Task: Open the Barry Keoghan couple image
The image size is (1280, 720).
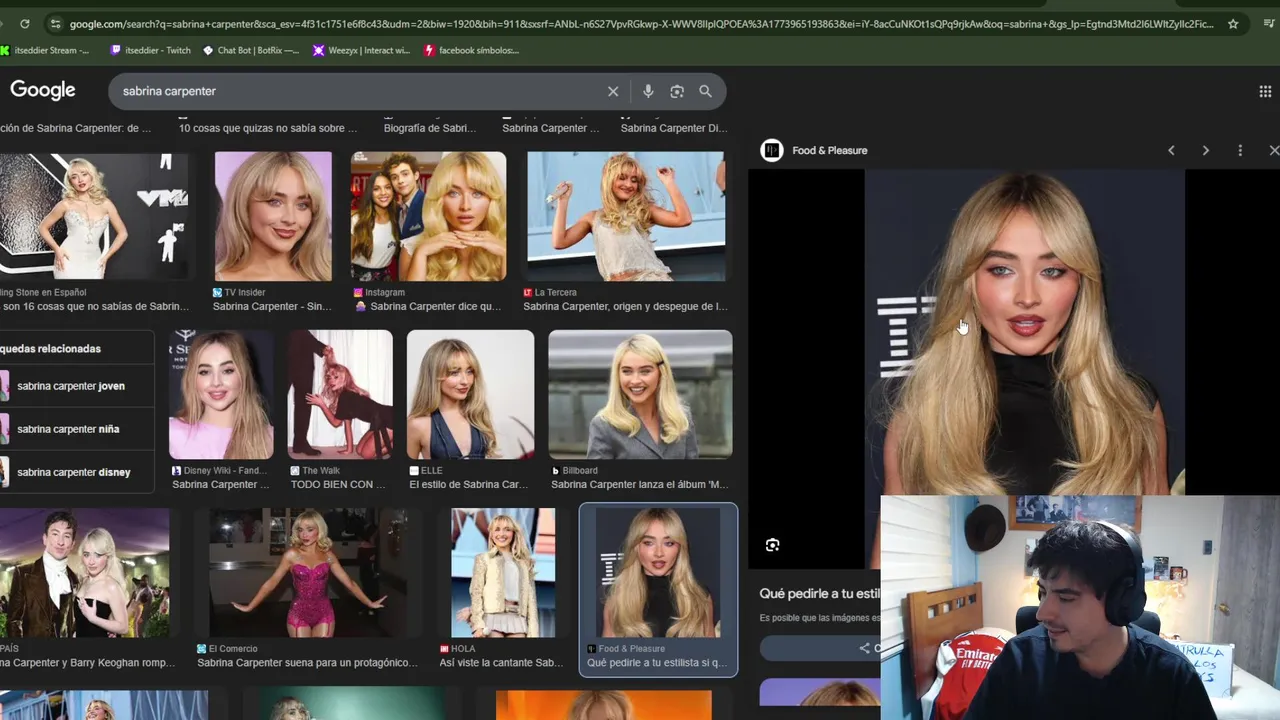Action: tap(84, 572)
